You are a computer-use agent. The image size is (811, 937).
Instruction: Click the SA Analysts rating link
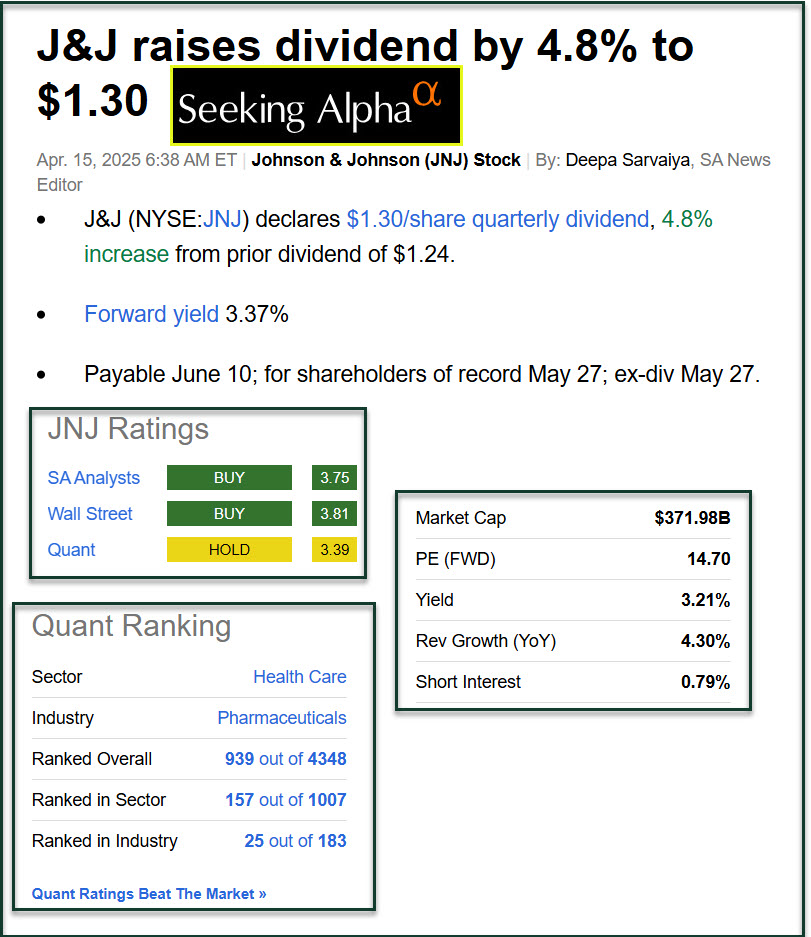tap(94, 478)
